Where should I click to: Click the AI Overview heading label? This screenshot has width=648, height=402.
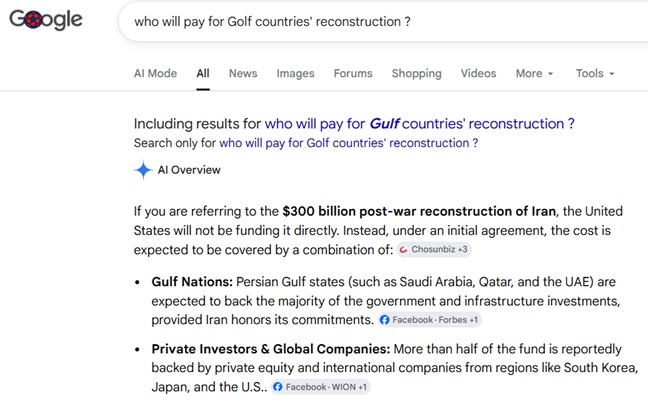tap(189, 170)
